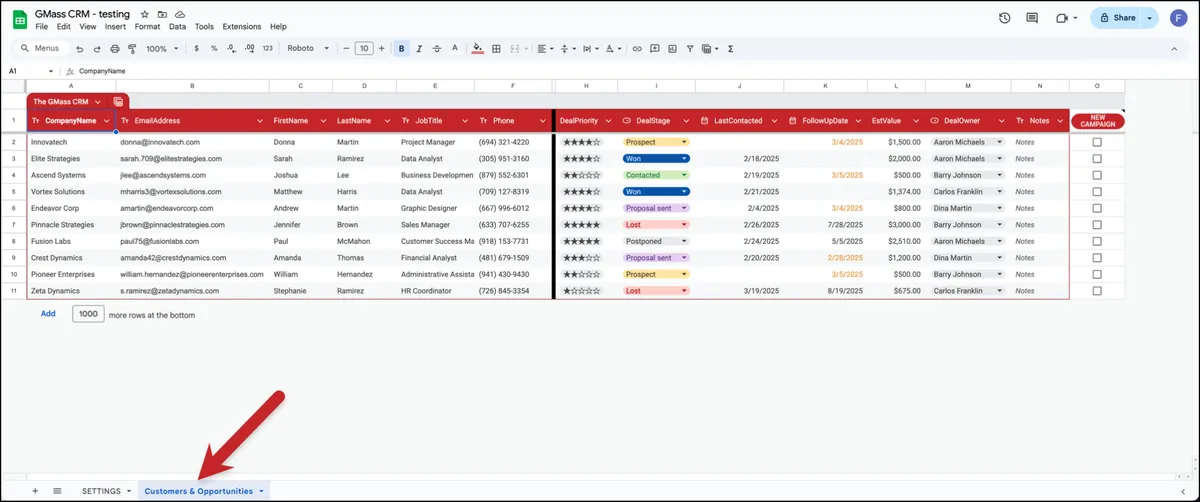Move document with folder icon

point(162,14)
